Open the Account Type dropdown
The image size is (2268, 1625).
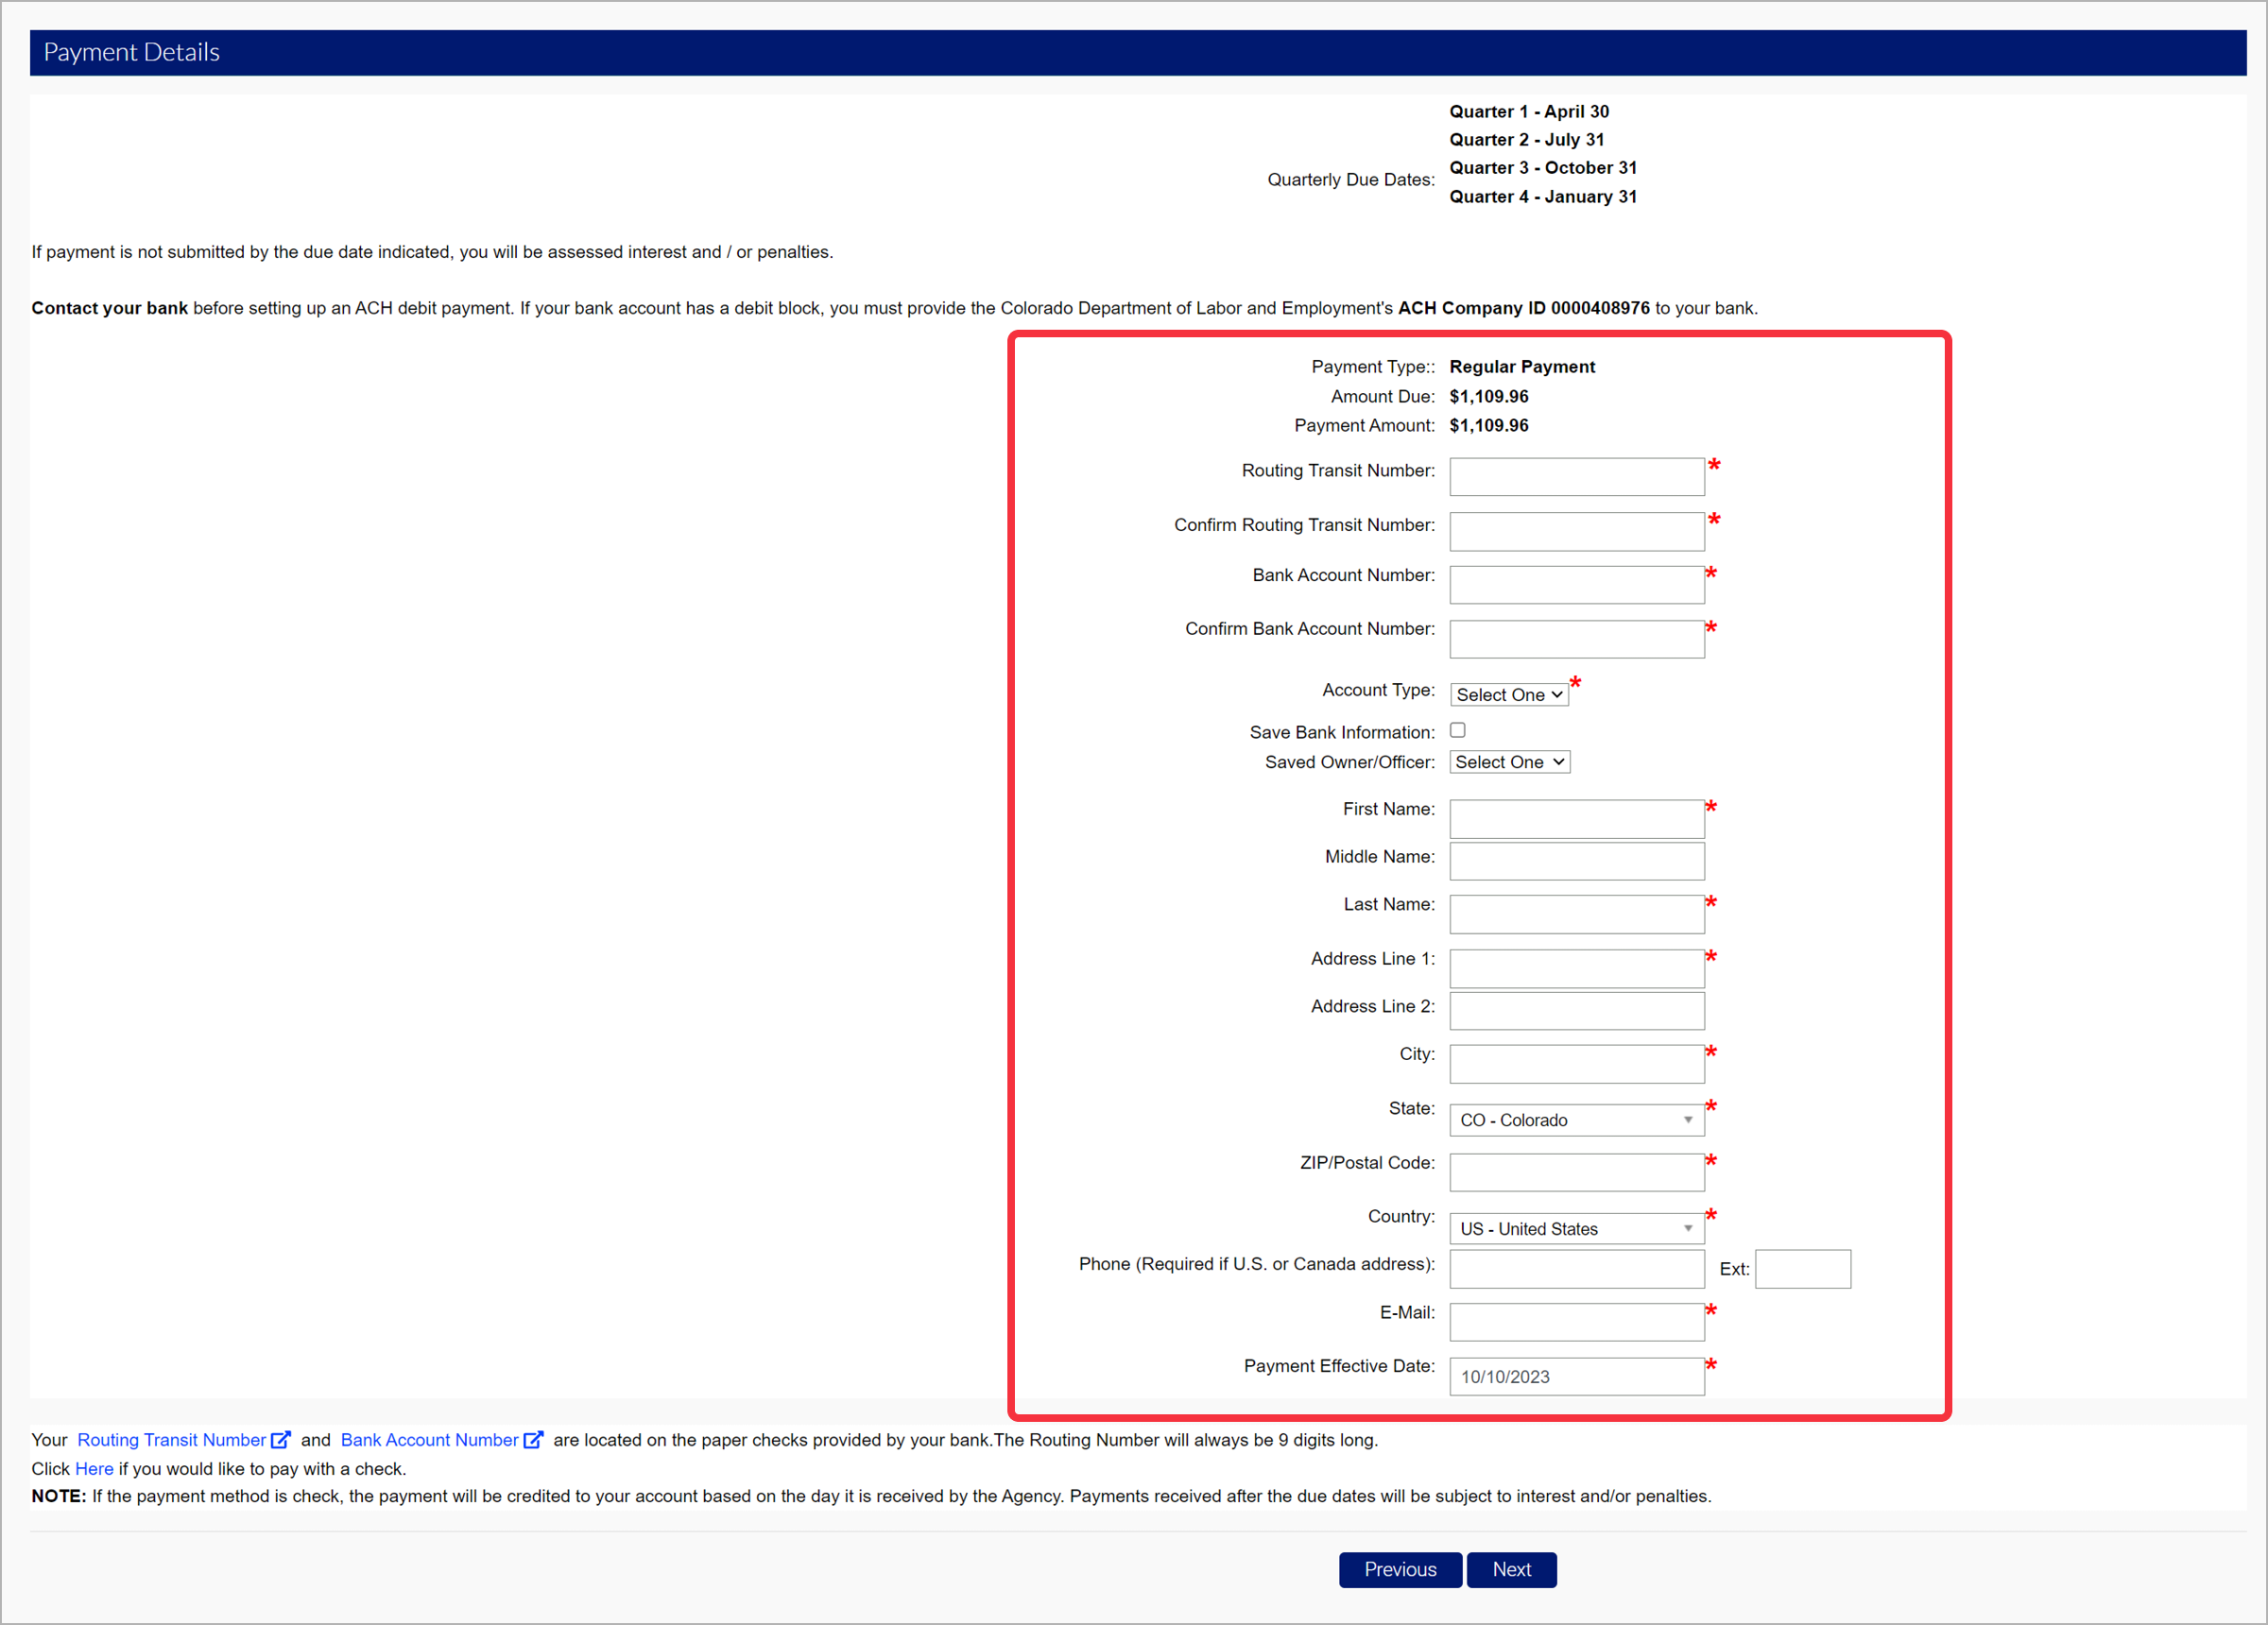(x=1508, y=694)
